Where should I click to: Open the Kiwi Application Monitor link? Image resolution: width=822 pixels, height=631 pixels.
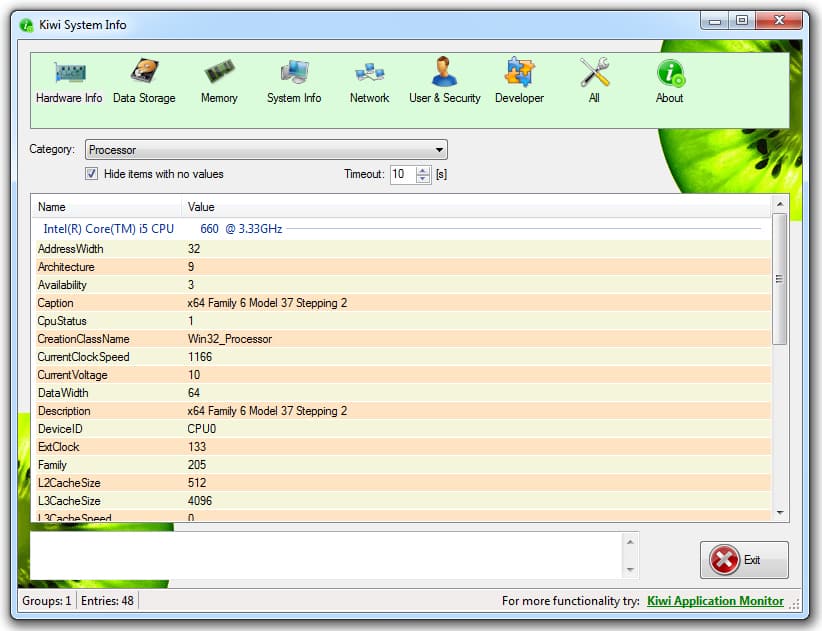pos(715,601)
